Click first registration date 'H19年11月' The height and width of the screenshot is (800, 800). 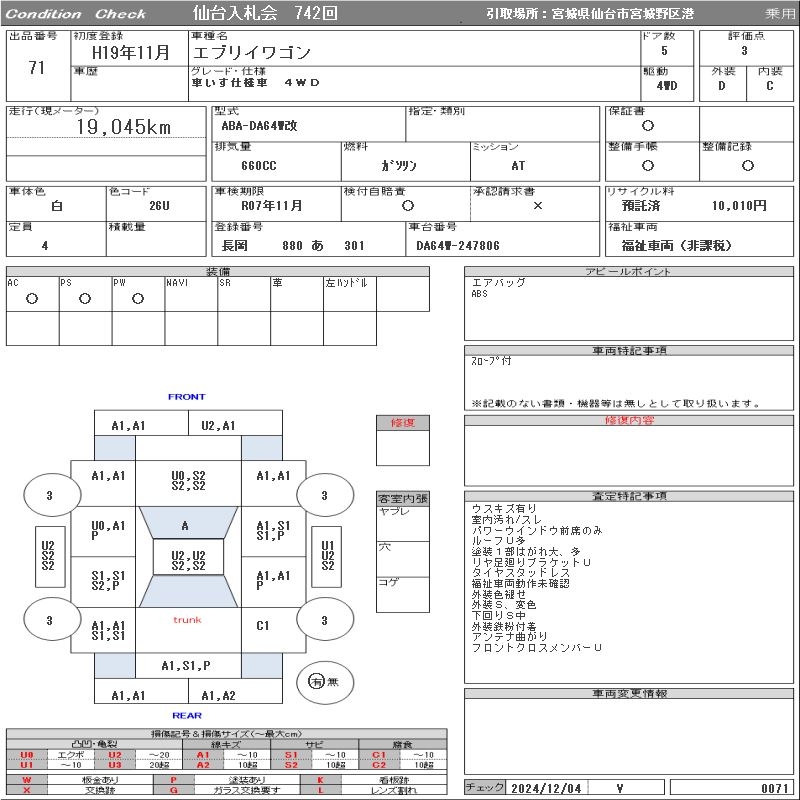130,52
